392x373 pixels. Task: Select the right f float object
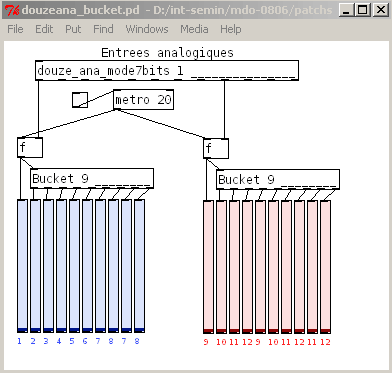click(216, 148)
